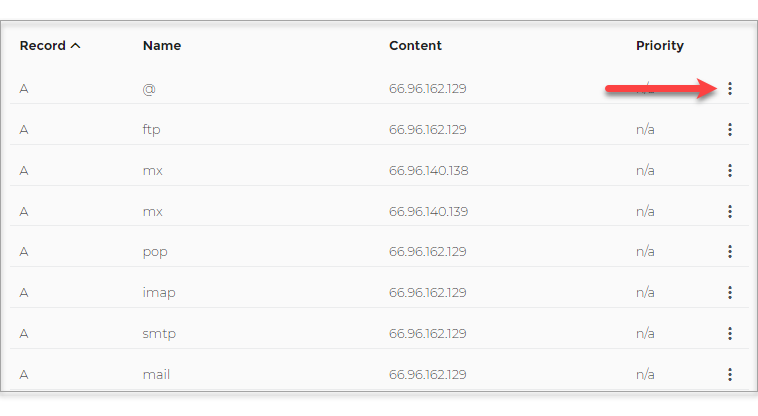758x416 pixels.
Task: Click n/a priority in smtp row
Action: (x=645, y=333)
